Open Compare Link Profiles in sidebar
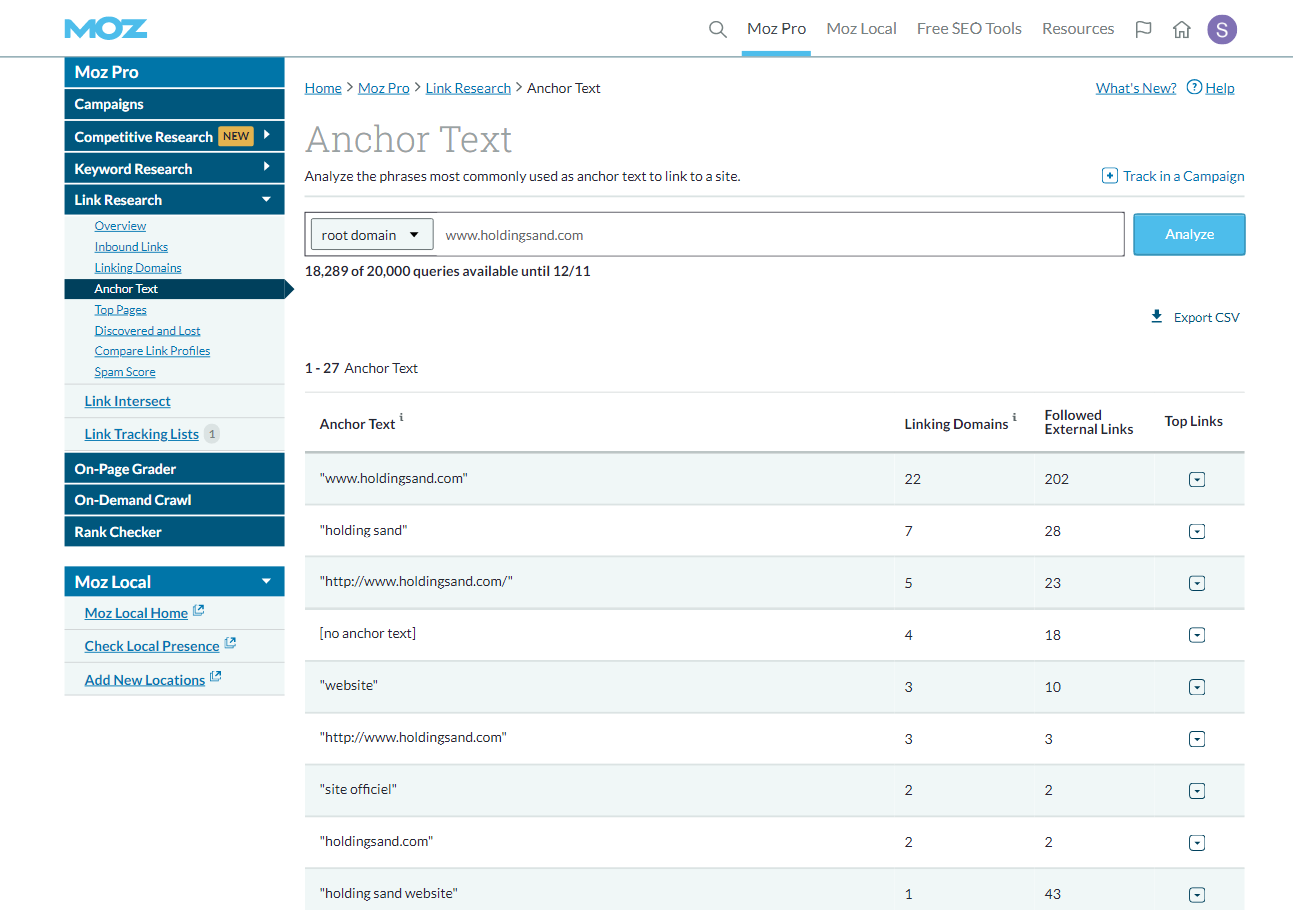Screen dimensions: 1293x910 152,351
